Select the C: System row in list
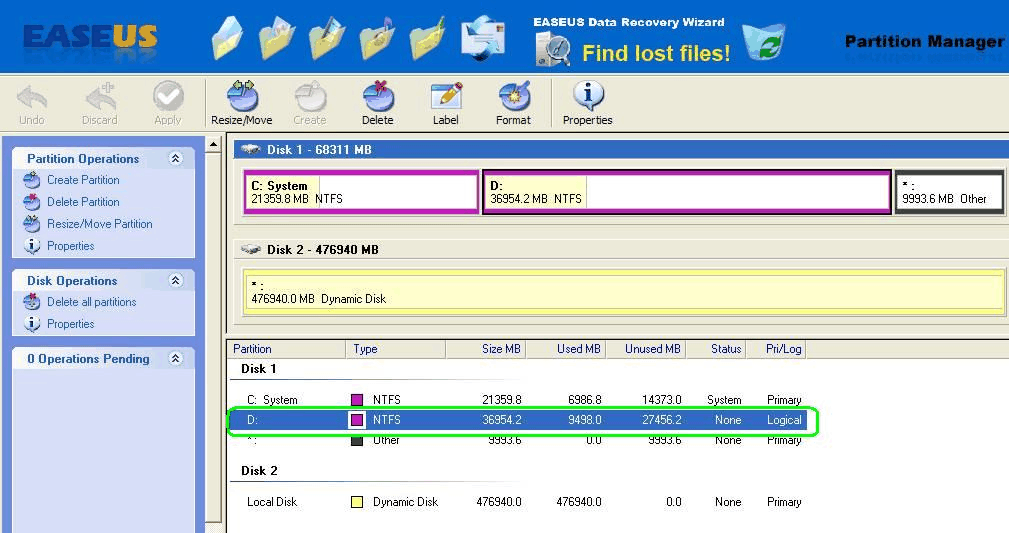Screen dimensions: 1009x533 518,400
